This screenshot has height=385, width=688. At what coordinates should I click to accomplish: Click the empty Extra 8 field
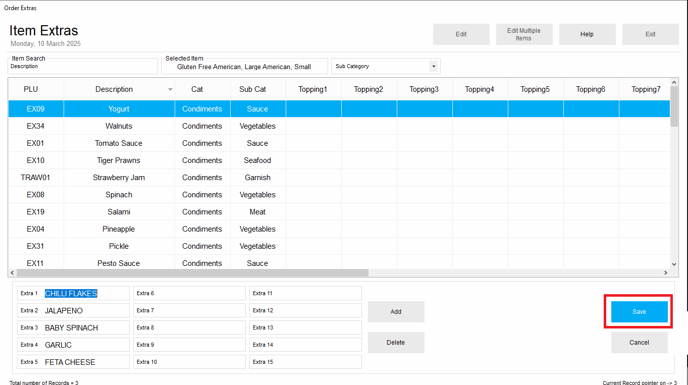tap(189, 327)
